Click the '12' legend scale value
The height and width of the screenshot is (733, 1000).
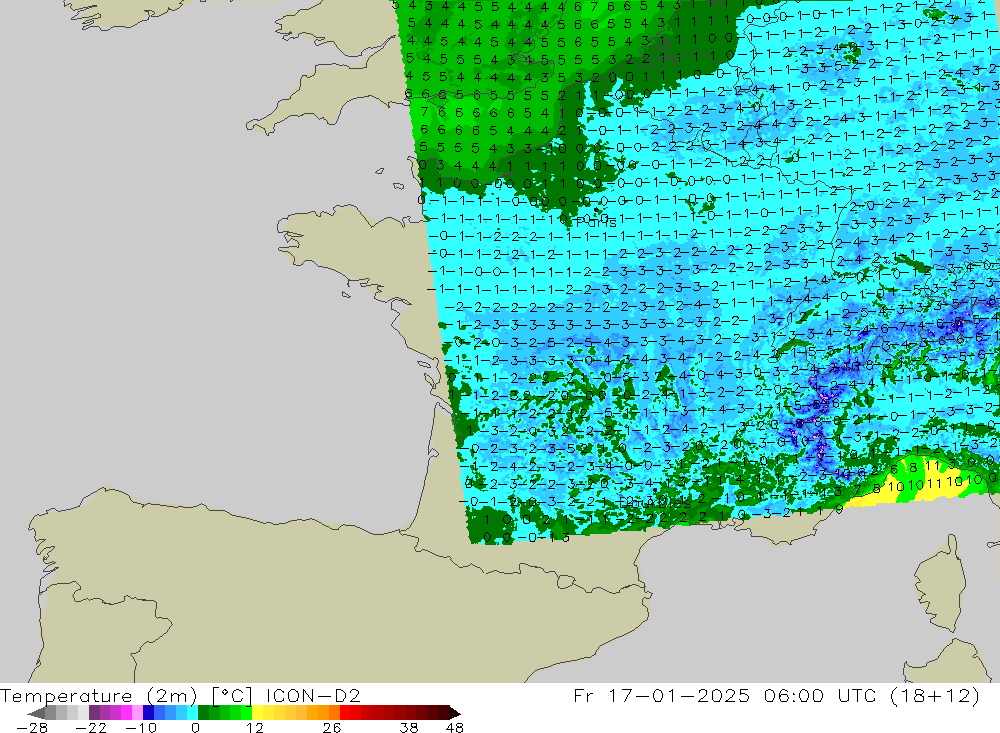tap(254, 727)
